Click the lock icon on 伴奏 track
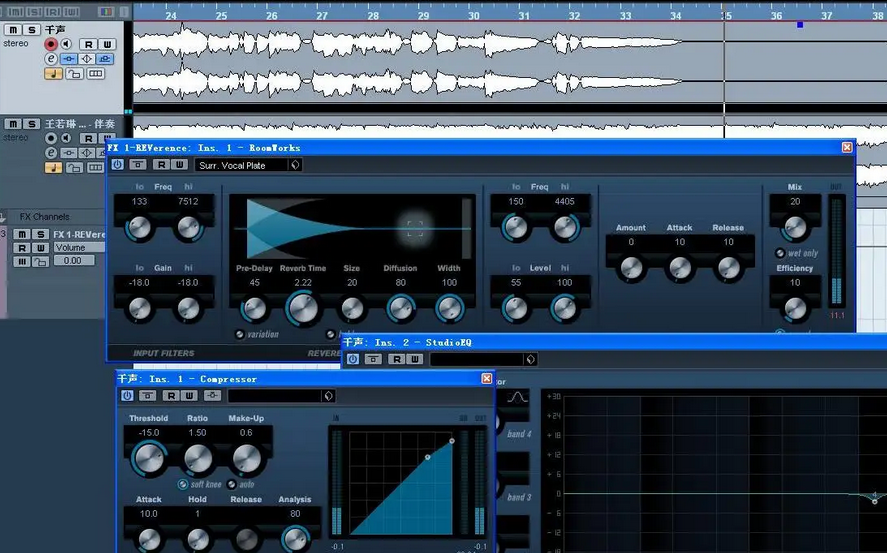Image resolution: width=887 pixels, height=553 pixels. click(74, 167)
